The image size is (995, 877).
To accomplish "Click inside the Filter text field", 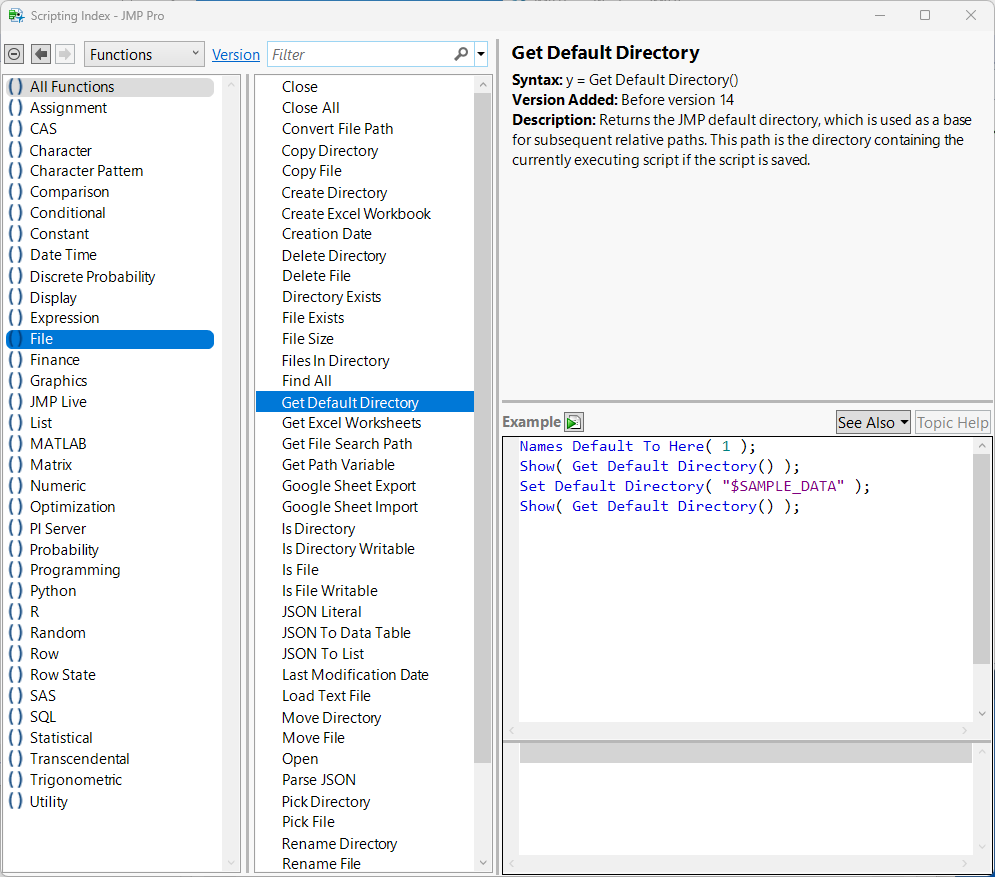I will point(360,54).
